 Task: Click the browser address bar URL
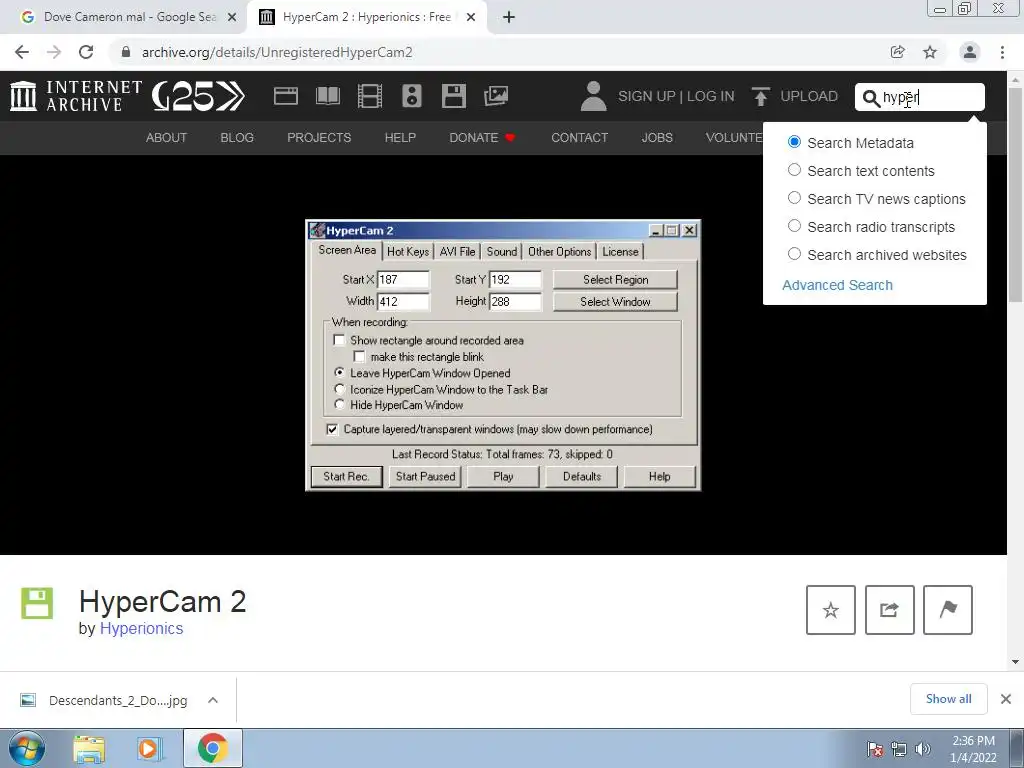click(277, 52)
